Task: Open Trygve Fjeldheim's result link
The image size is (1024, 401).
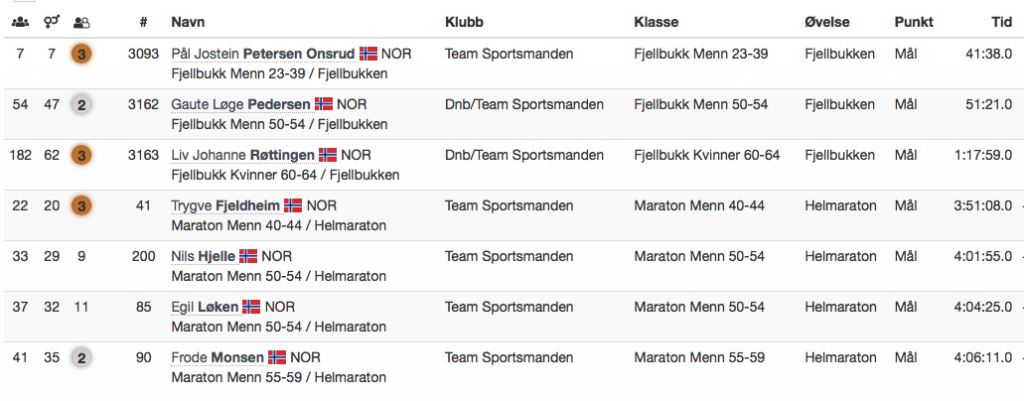Action: [225, 206]
